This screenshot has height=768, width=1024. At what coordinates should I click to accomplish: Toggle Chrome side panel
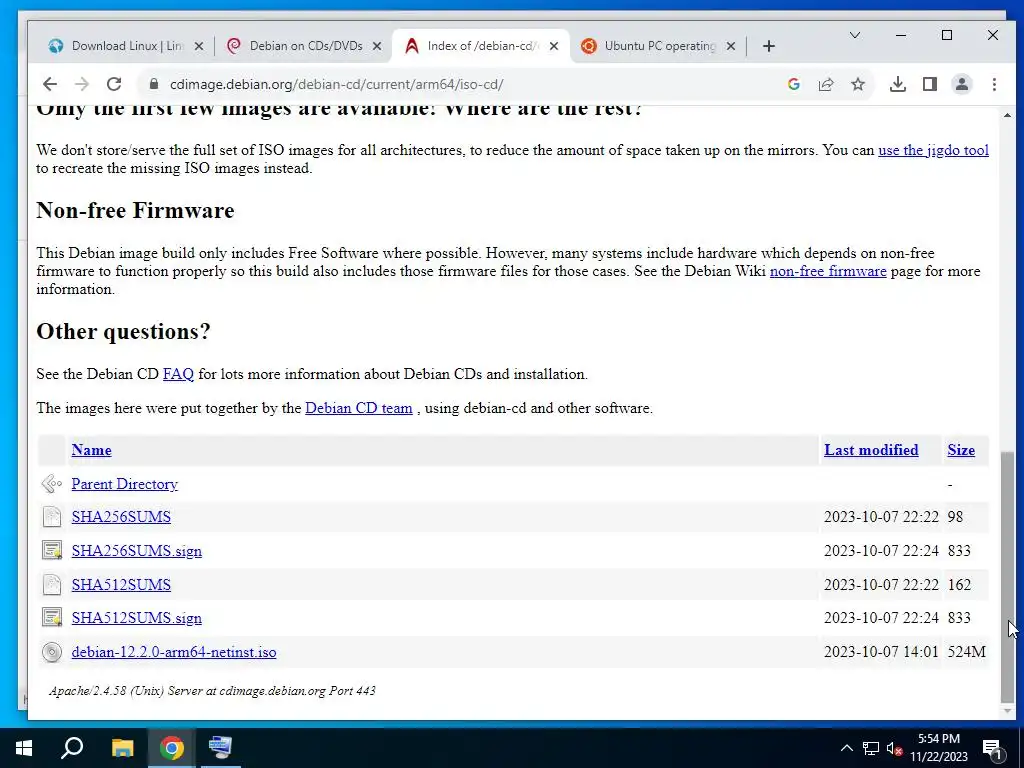point(930,84)
